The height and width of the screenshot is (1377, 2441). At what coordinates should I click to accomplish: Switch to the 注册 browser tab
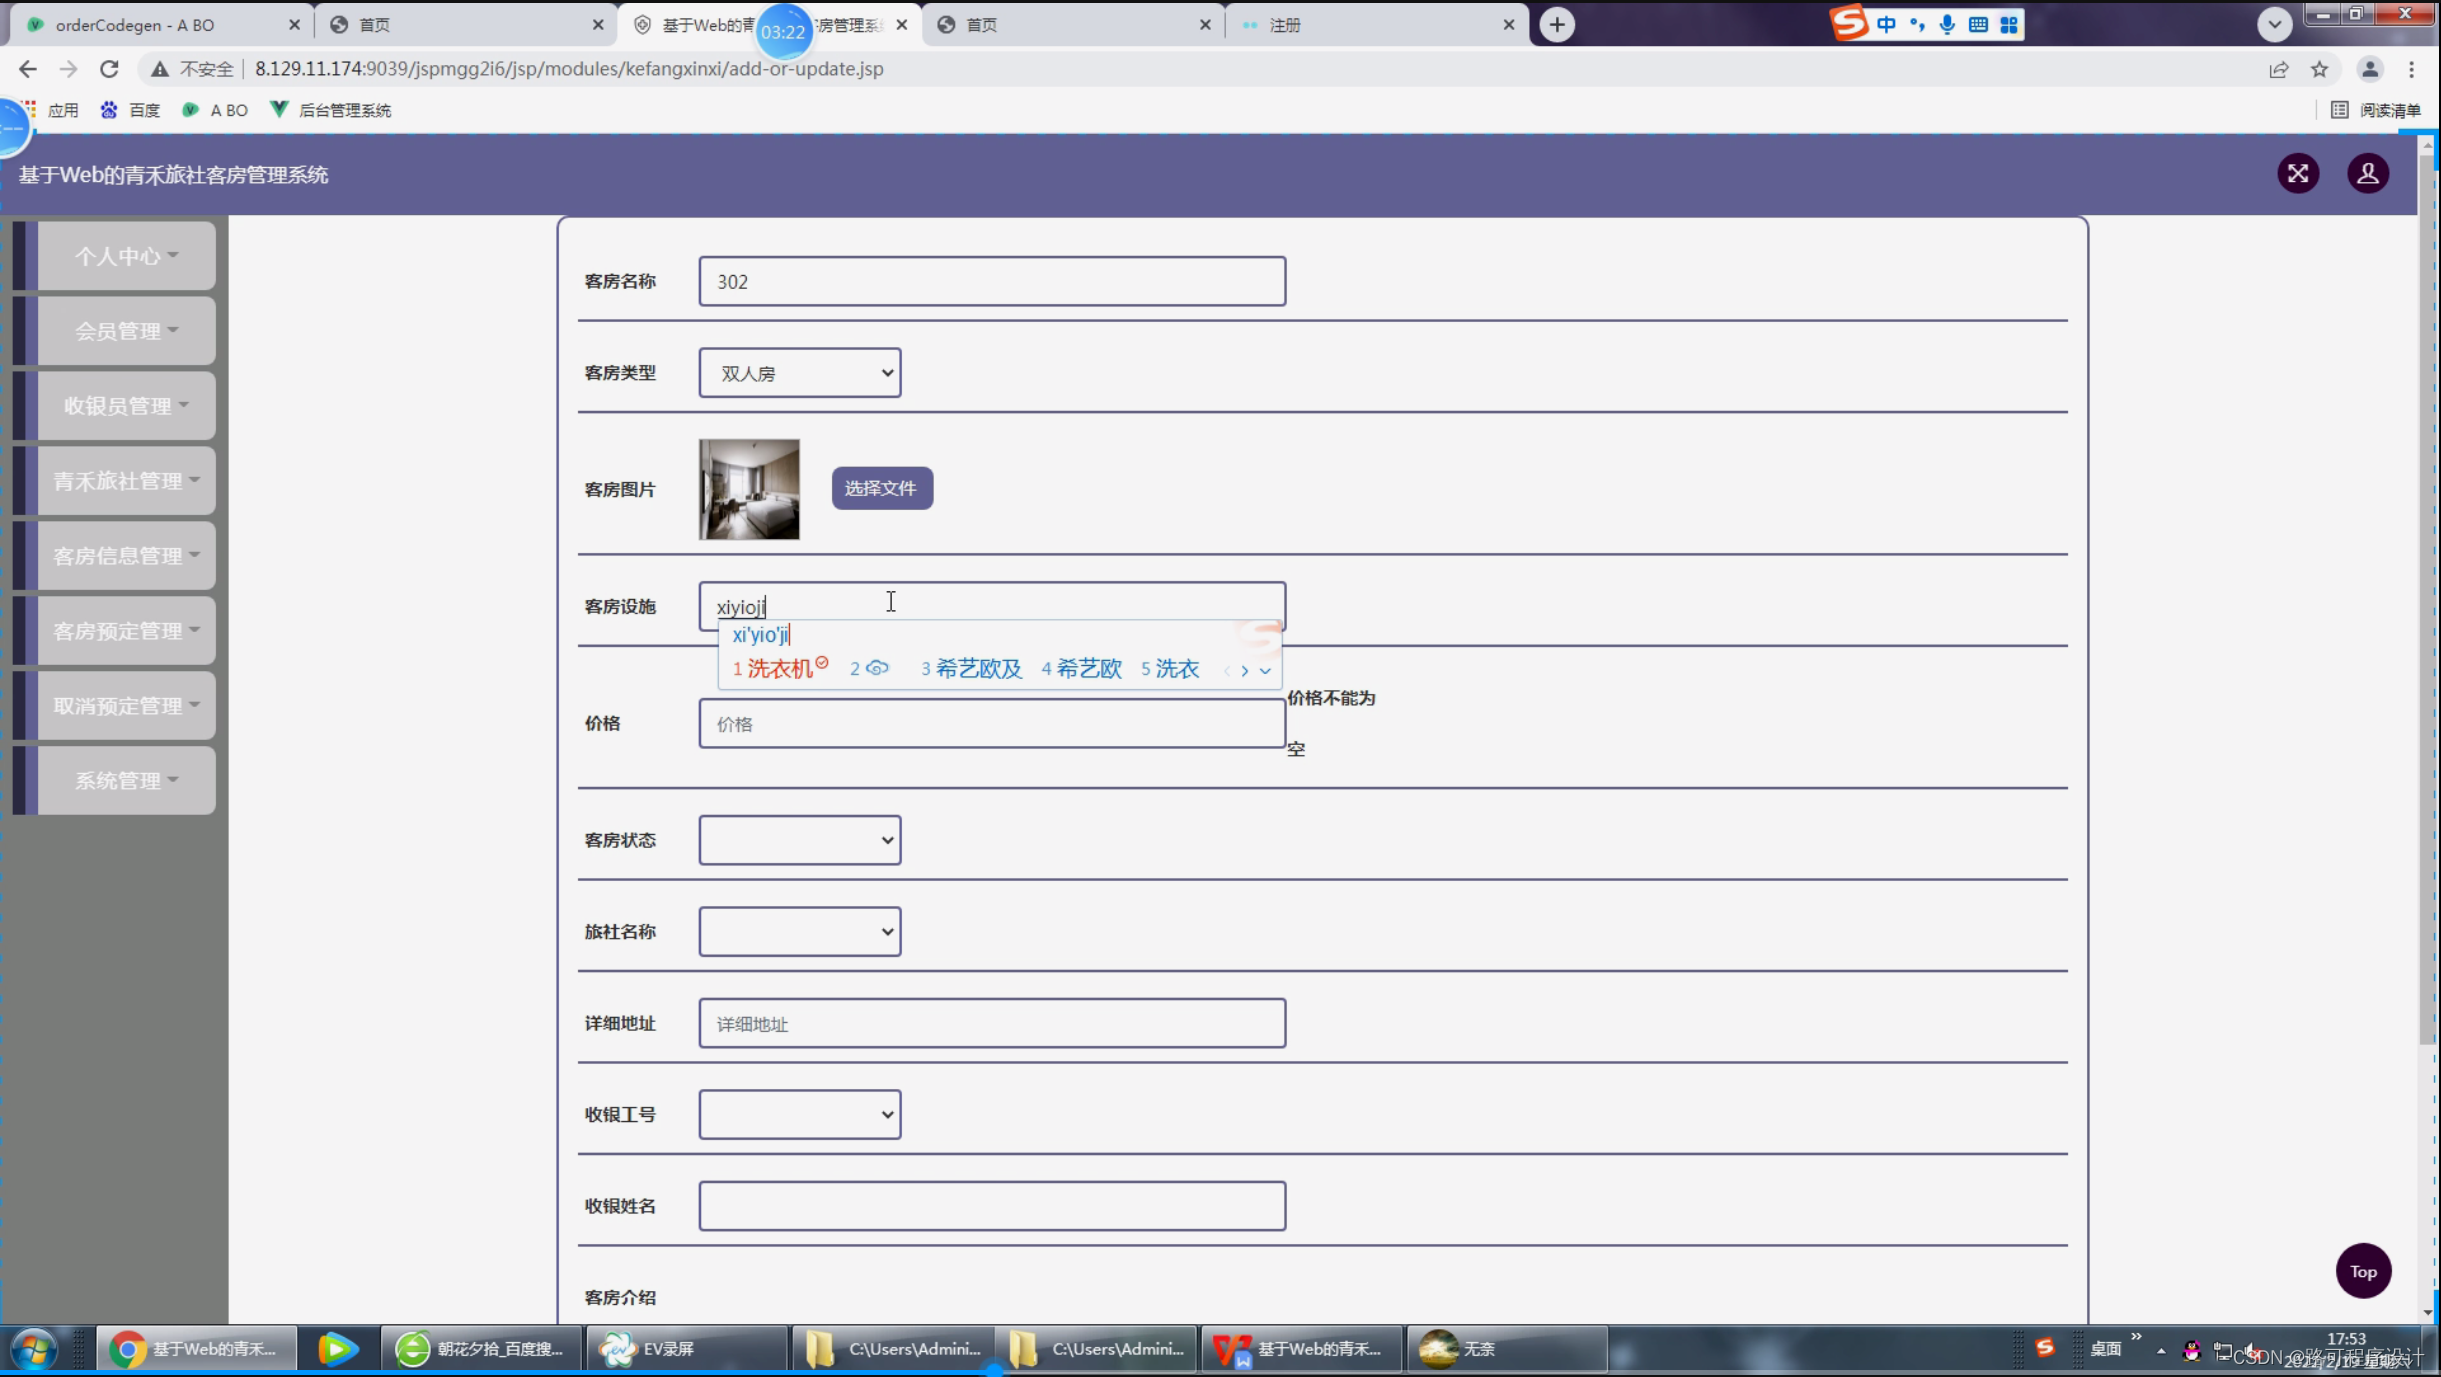pos(1370,25)
